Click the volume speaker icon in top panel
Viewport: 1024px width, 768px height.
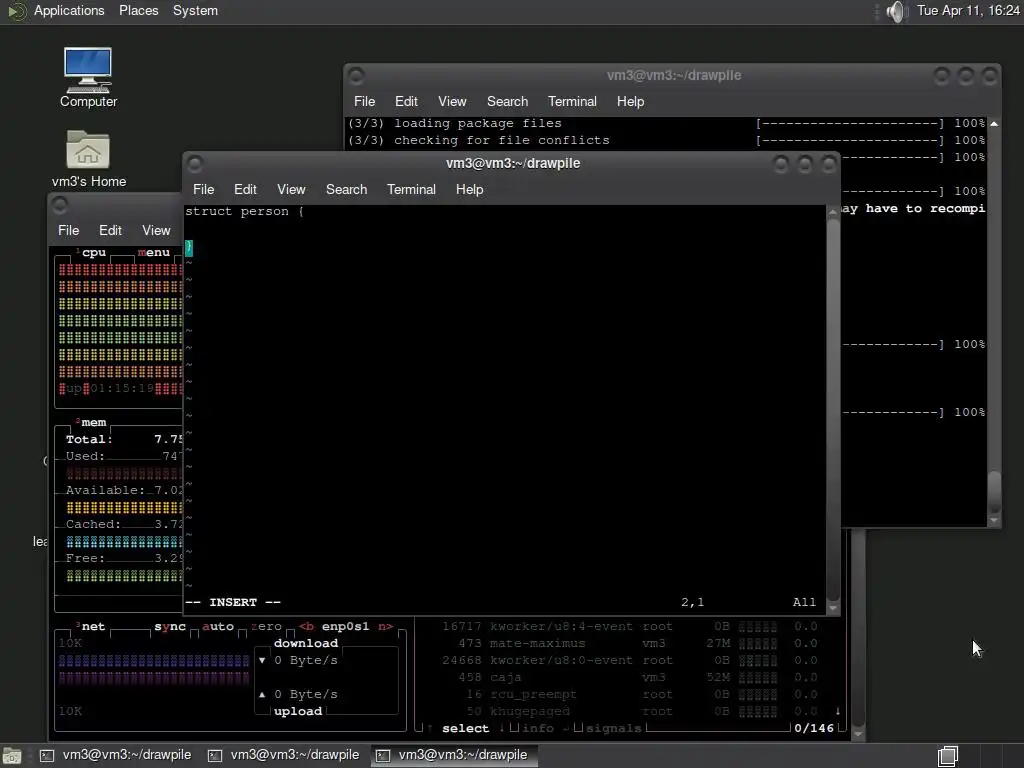(897, 11)
